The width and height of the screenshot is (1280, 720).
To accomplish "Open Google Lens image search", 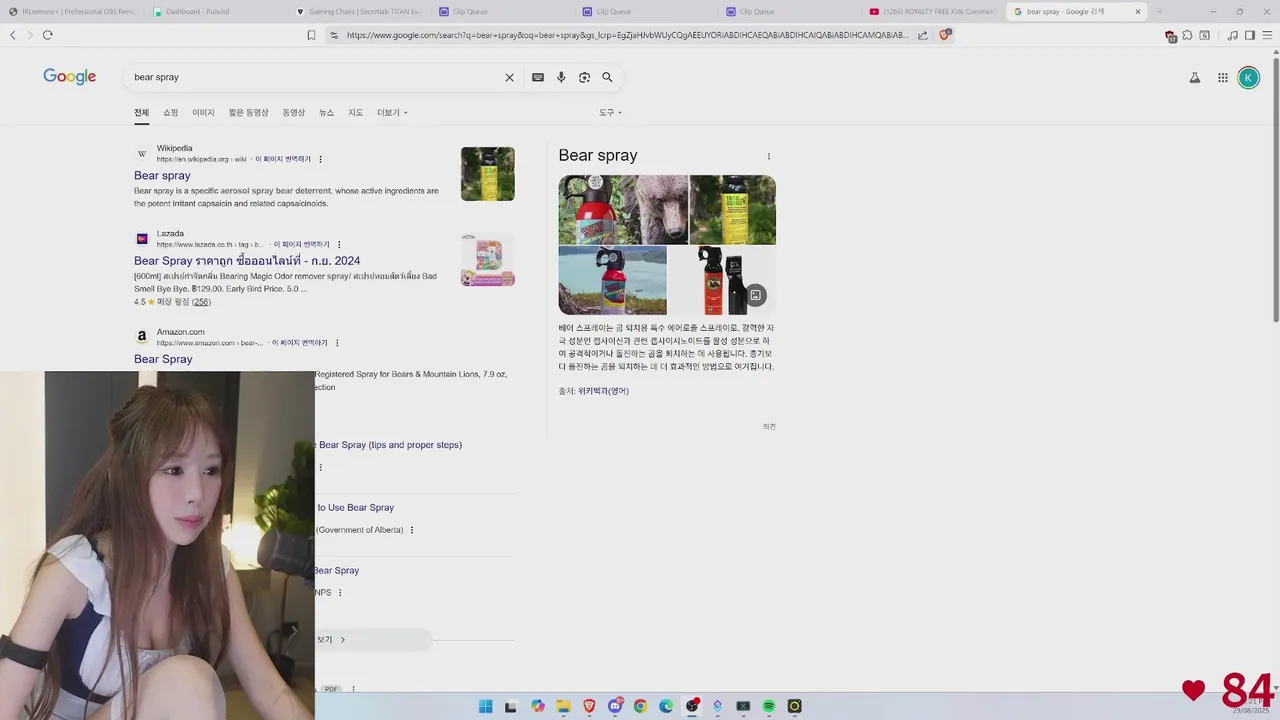I will tap(584, 77).
